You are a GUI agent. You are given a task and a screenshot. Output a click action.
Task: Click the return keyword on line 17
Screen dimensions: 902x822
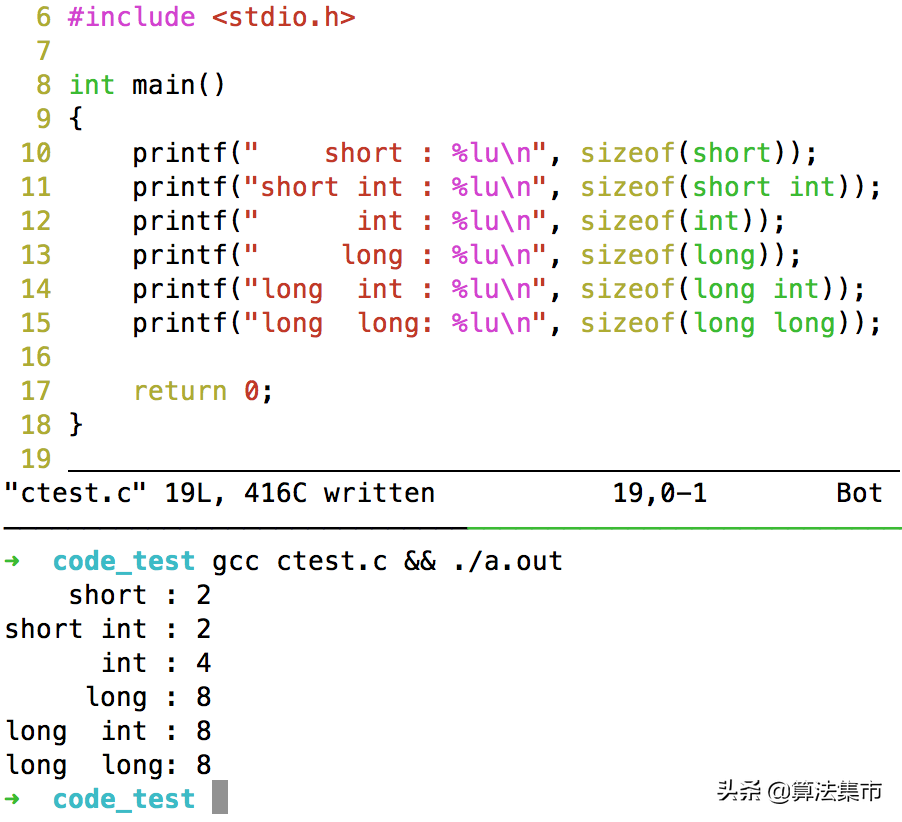pyautogui.click(x=180, y=391)
